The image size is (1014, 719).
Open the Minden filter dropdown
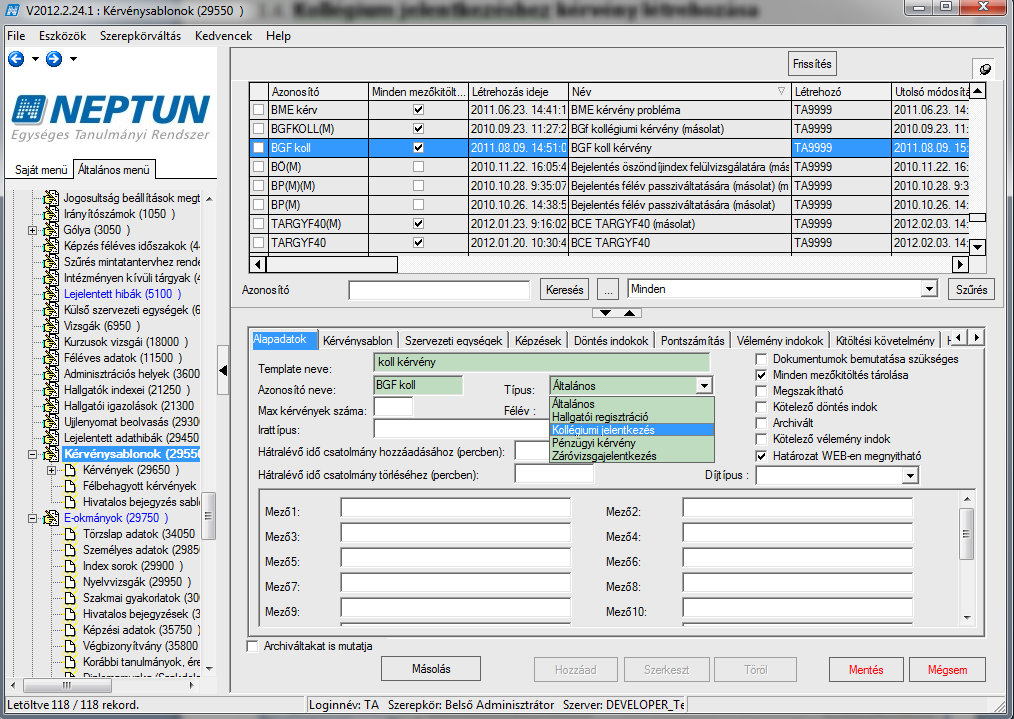click(x=929, y=289)
